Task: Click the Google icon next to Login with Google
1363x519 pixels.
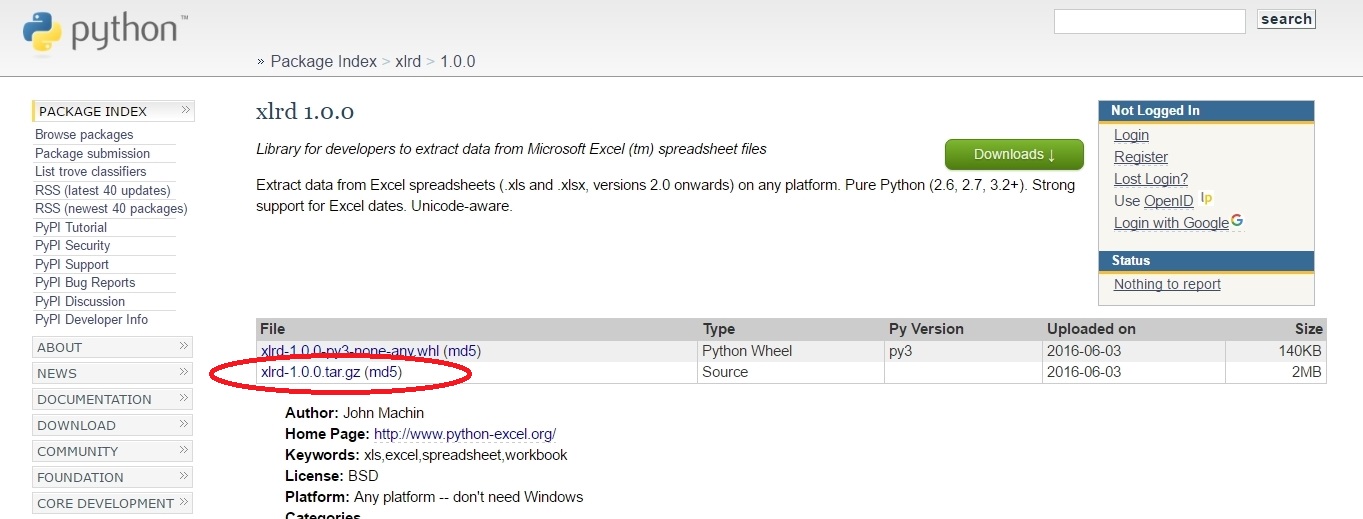Action: 1237,222
